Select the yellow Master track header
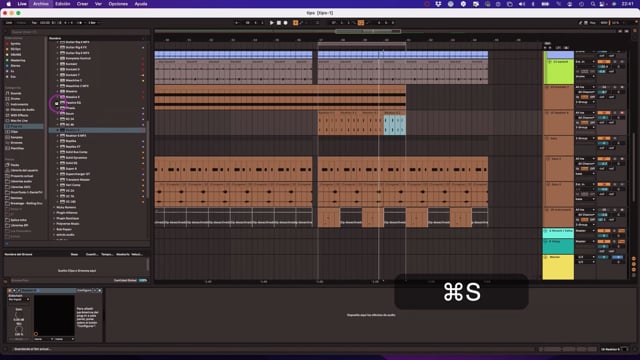 click(558, 267)
